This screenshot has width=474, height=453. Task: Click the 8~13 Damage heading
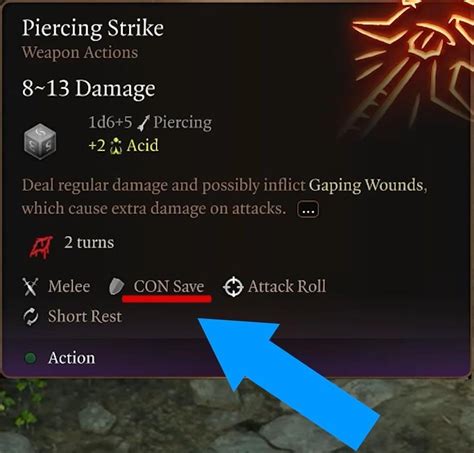pos(89,89)
